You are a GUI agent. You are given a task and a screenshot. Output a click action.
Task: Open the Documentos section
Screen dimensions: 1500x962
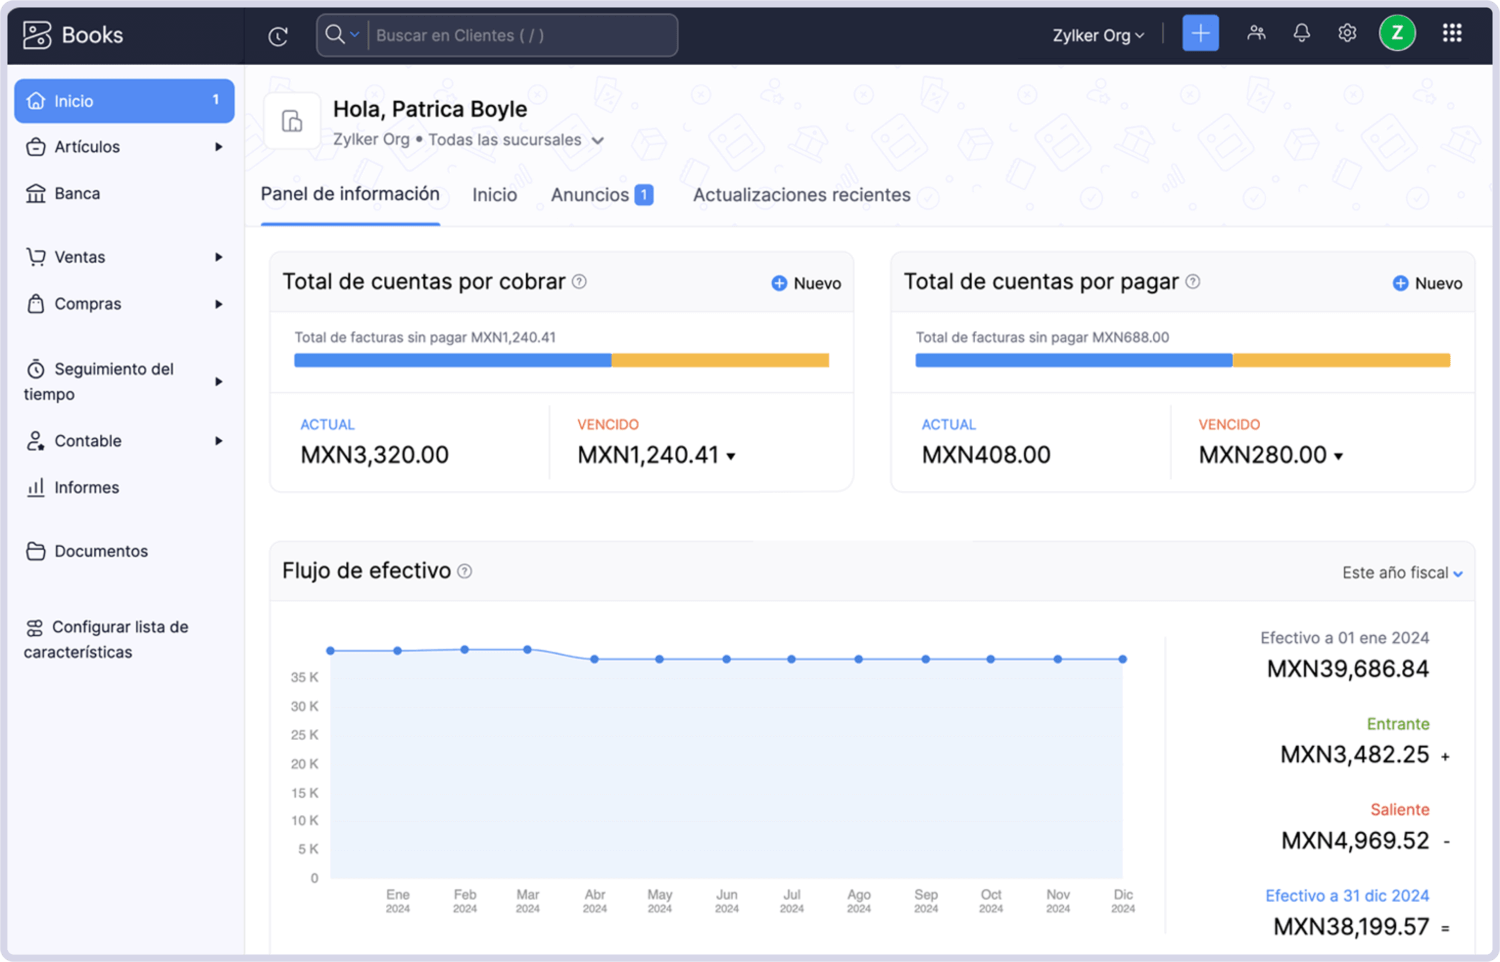101,551
